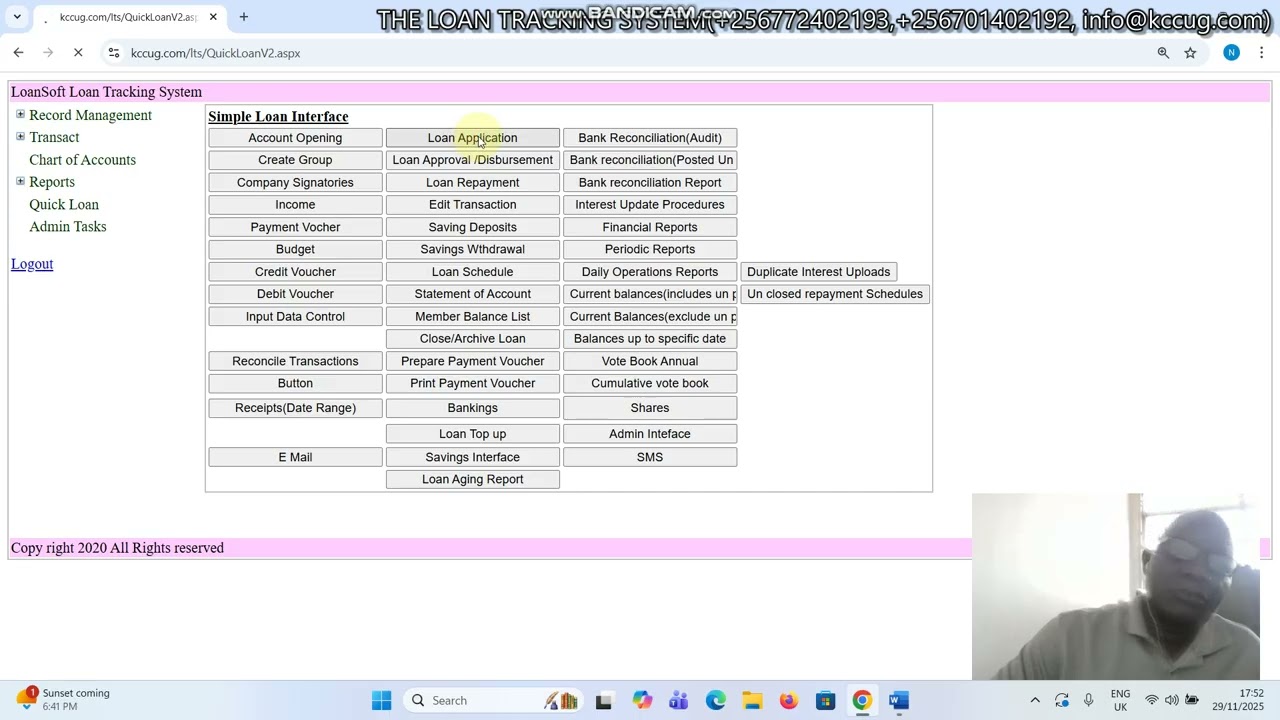Viewport: 1280px width, 720px height.
Task: Expand the Transact tree node
Action: (x=20, y=137)
